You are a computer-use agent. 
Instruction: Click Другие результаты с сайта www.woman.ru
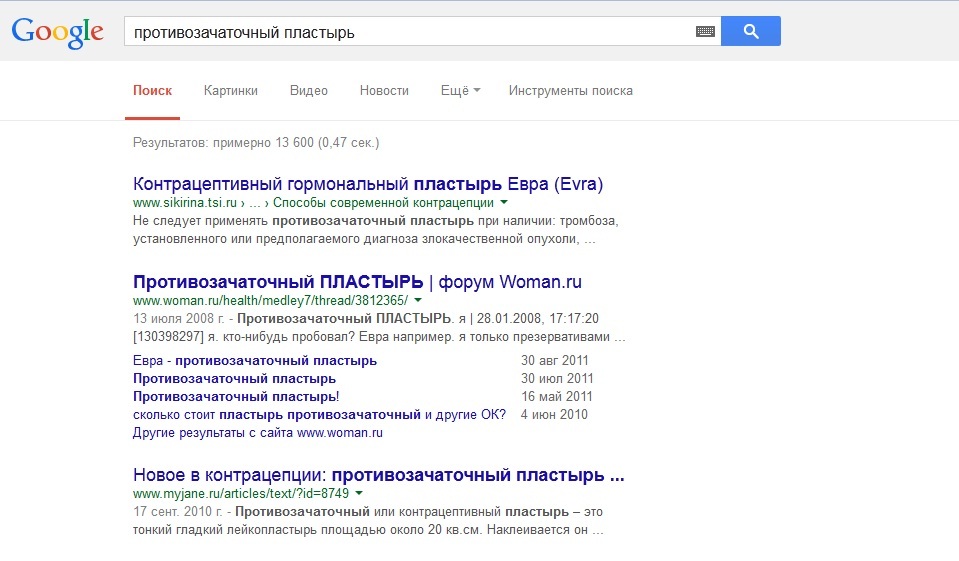click(x=257, y=433)
